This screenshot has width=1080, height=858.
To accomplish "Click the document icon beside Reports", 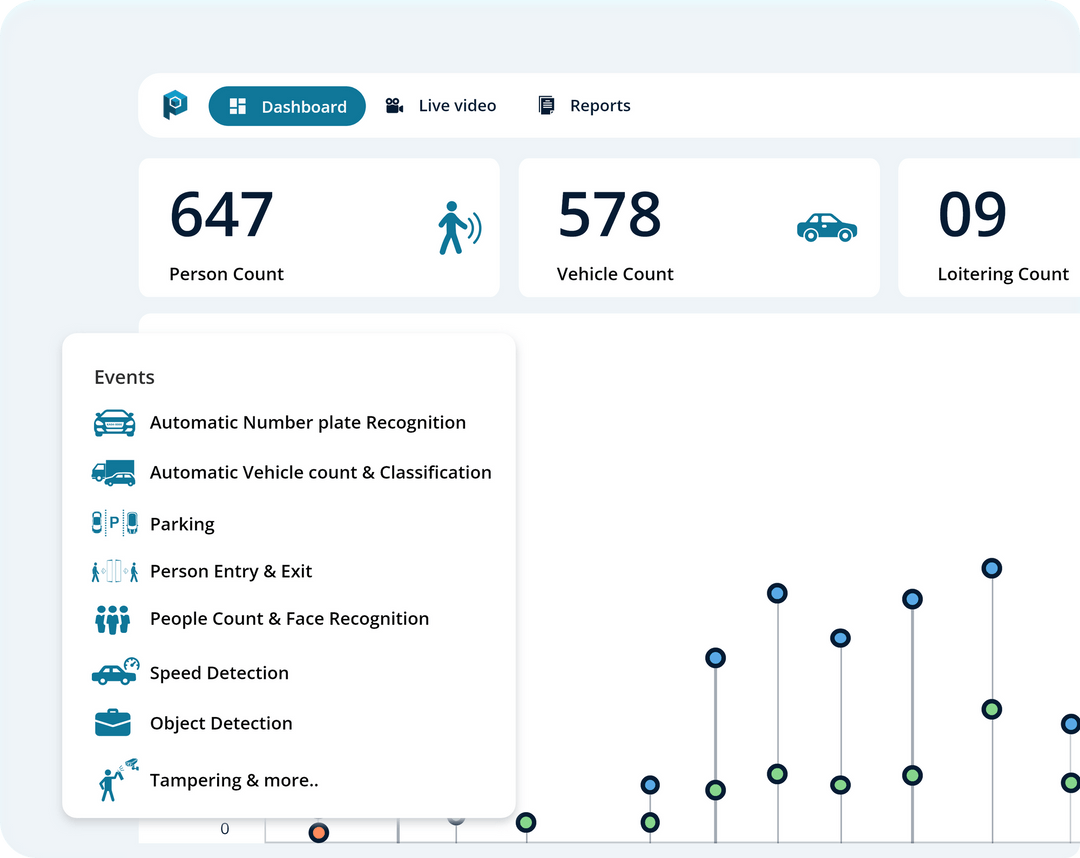I will (546, 104).
